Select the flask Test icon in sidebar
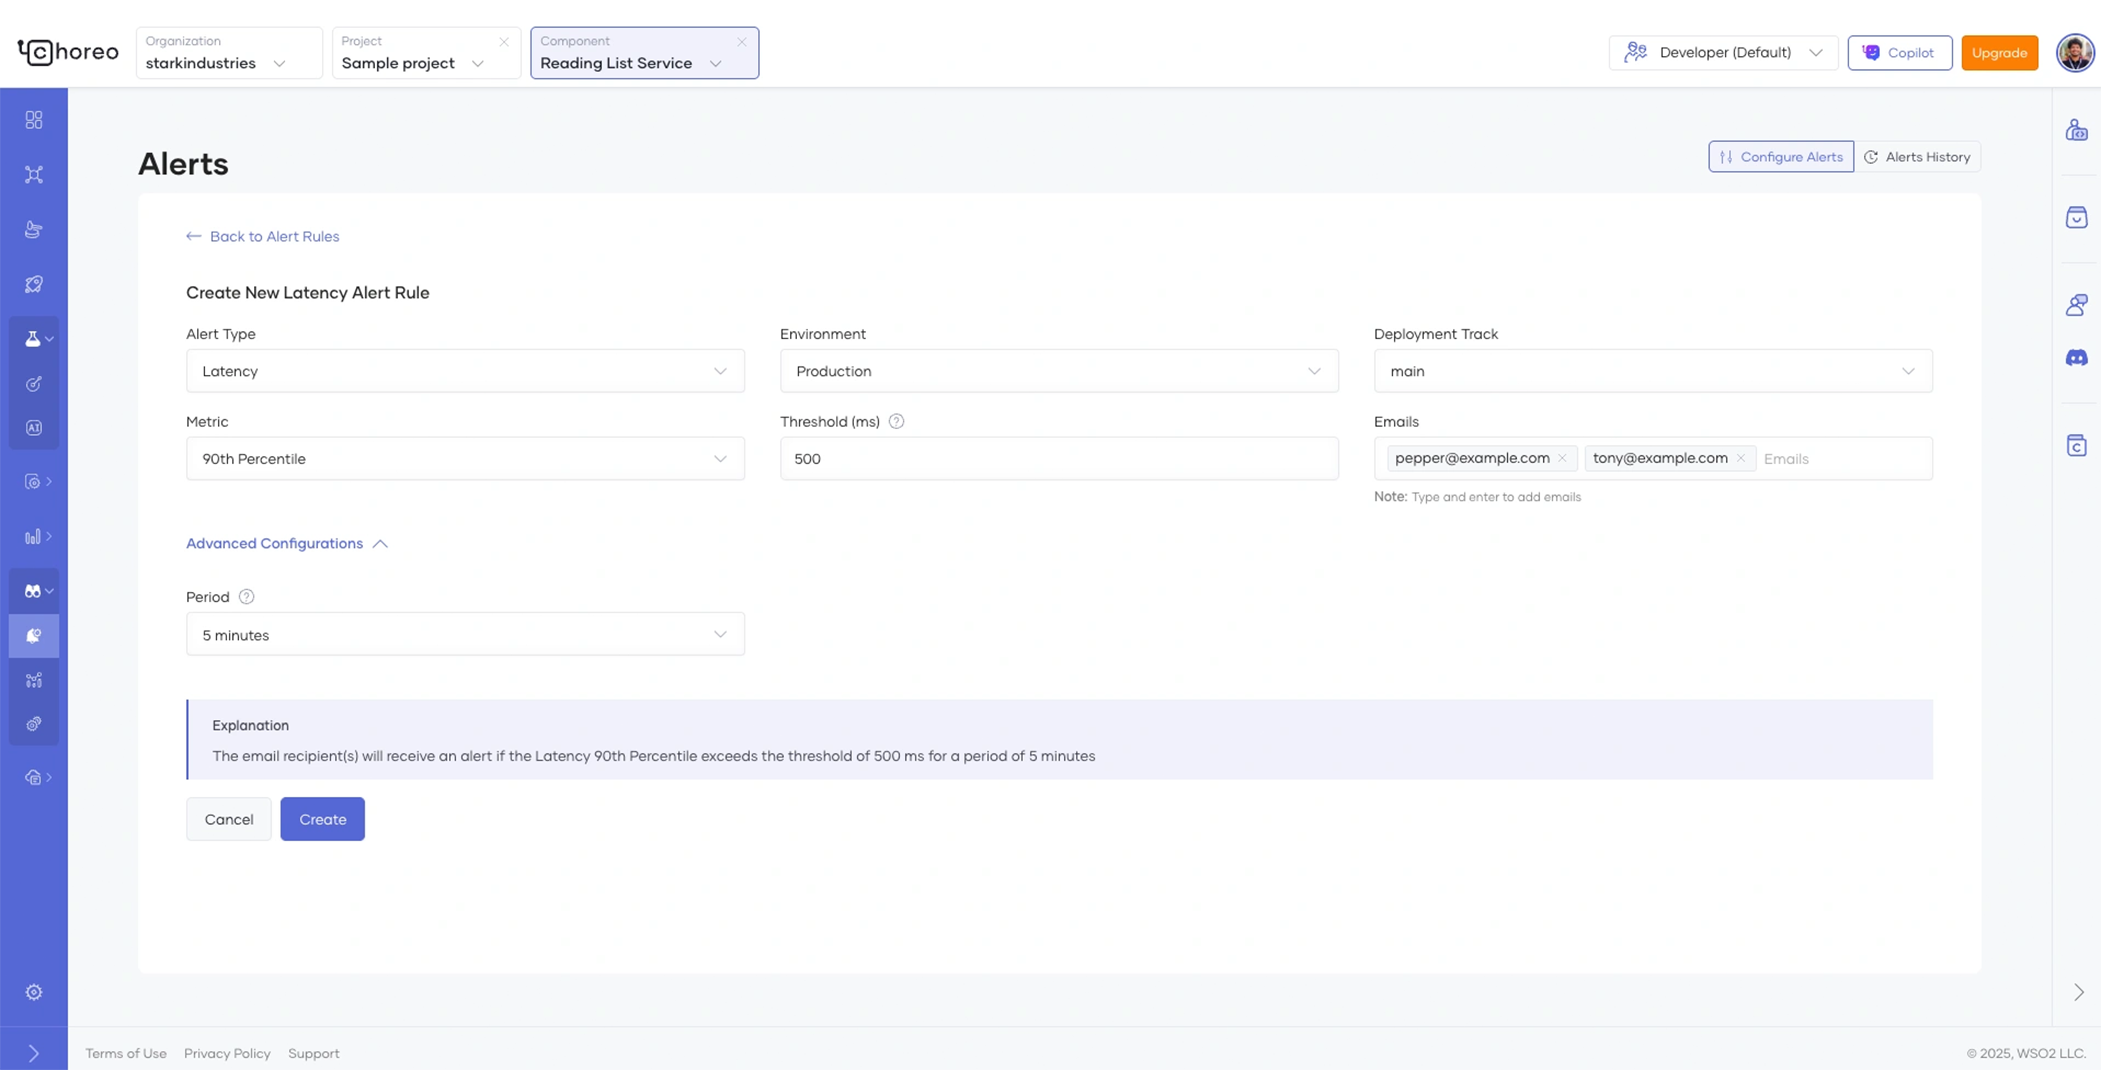Image resolution: width=2101 pixels, height=1070 pixels. (x=32, y=338)
